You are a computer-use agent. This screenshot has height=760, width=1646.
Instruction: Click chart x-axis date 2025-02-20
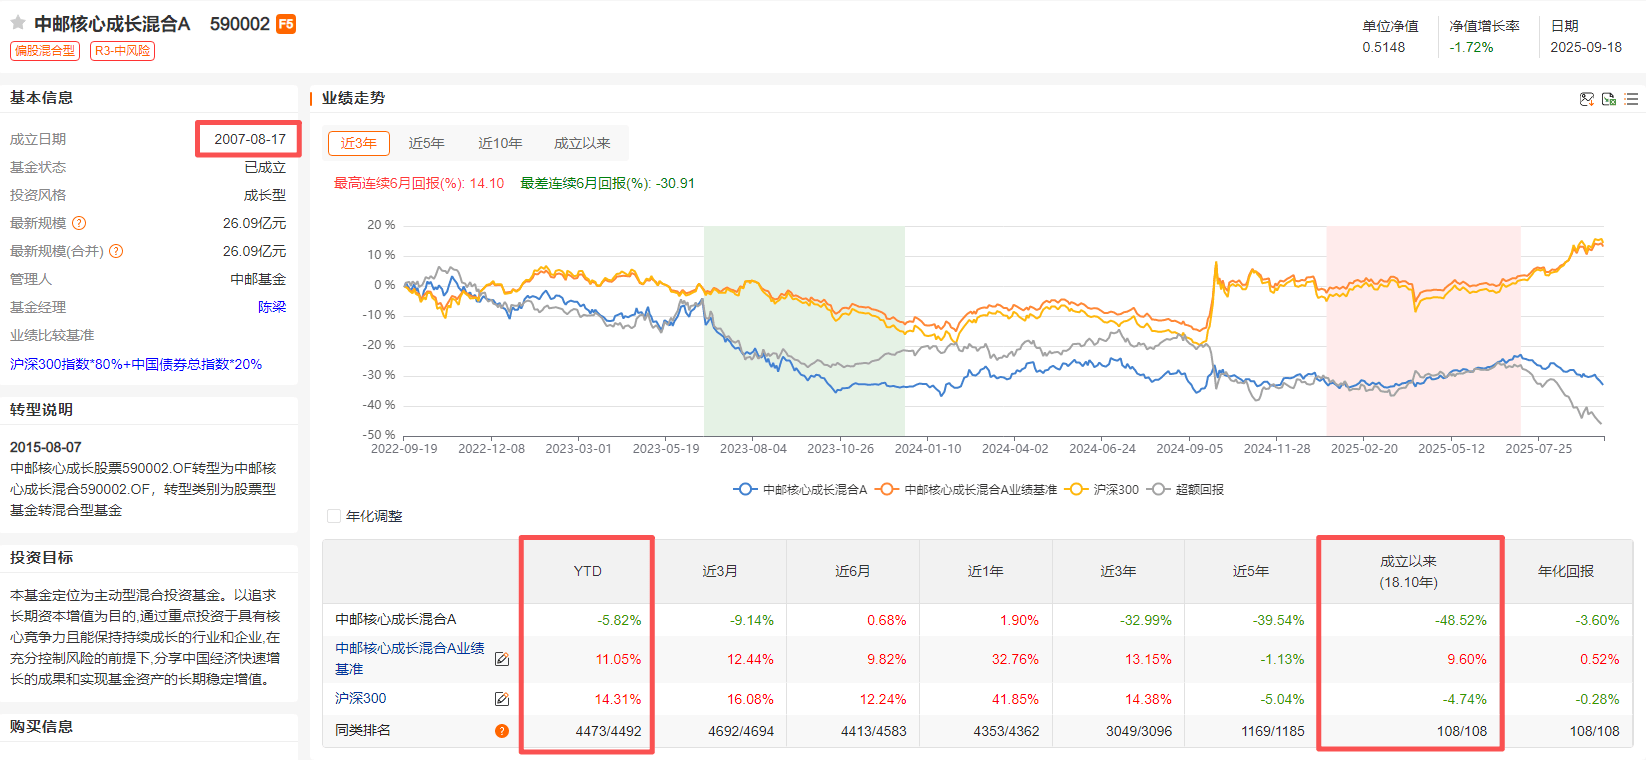[1364, 449]
